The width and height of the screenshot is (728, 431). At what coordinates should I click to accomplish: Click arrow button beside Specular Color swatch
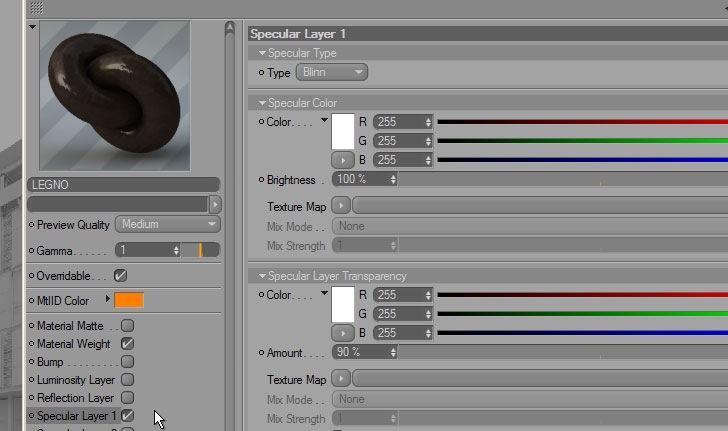click(x=343, y=160)
